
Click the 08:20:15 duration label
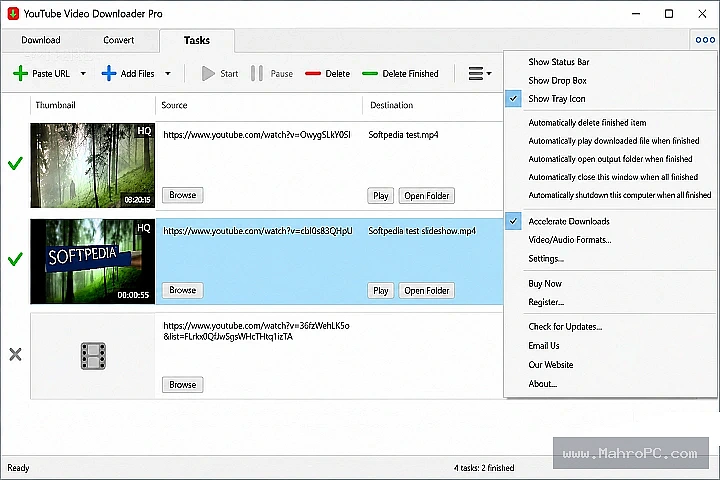(x=137, y=200)
